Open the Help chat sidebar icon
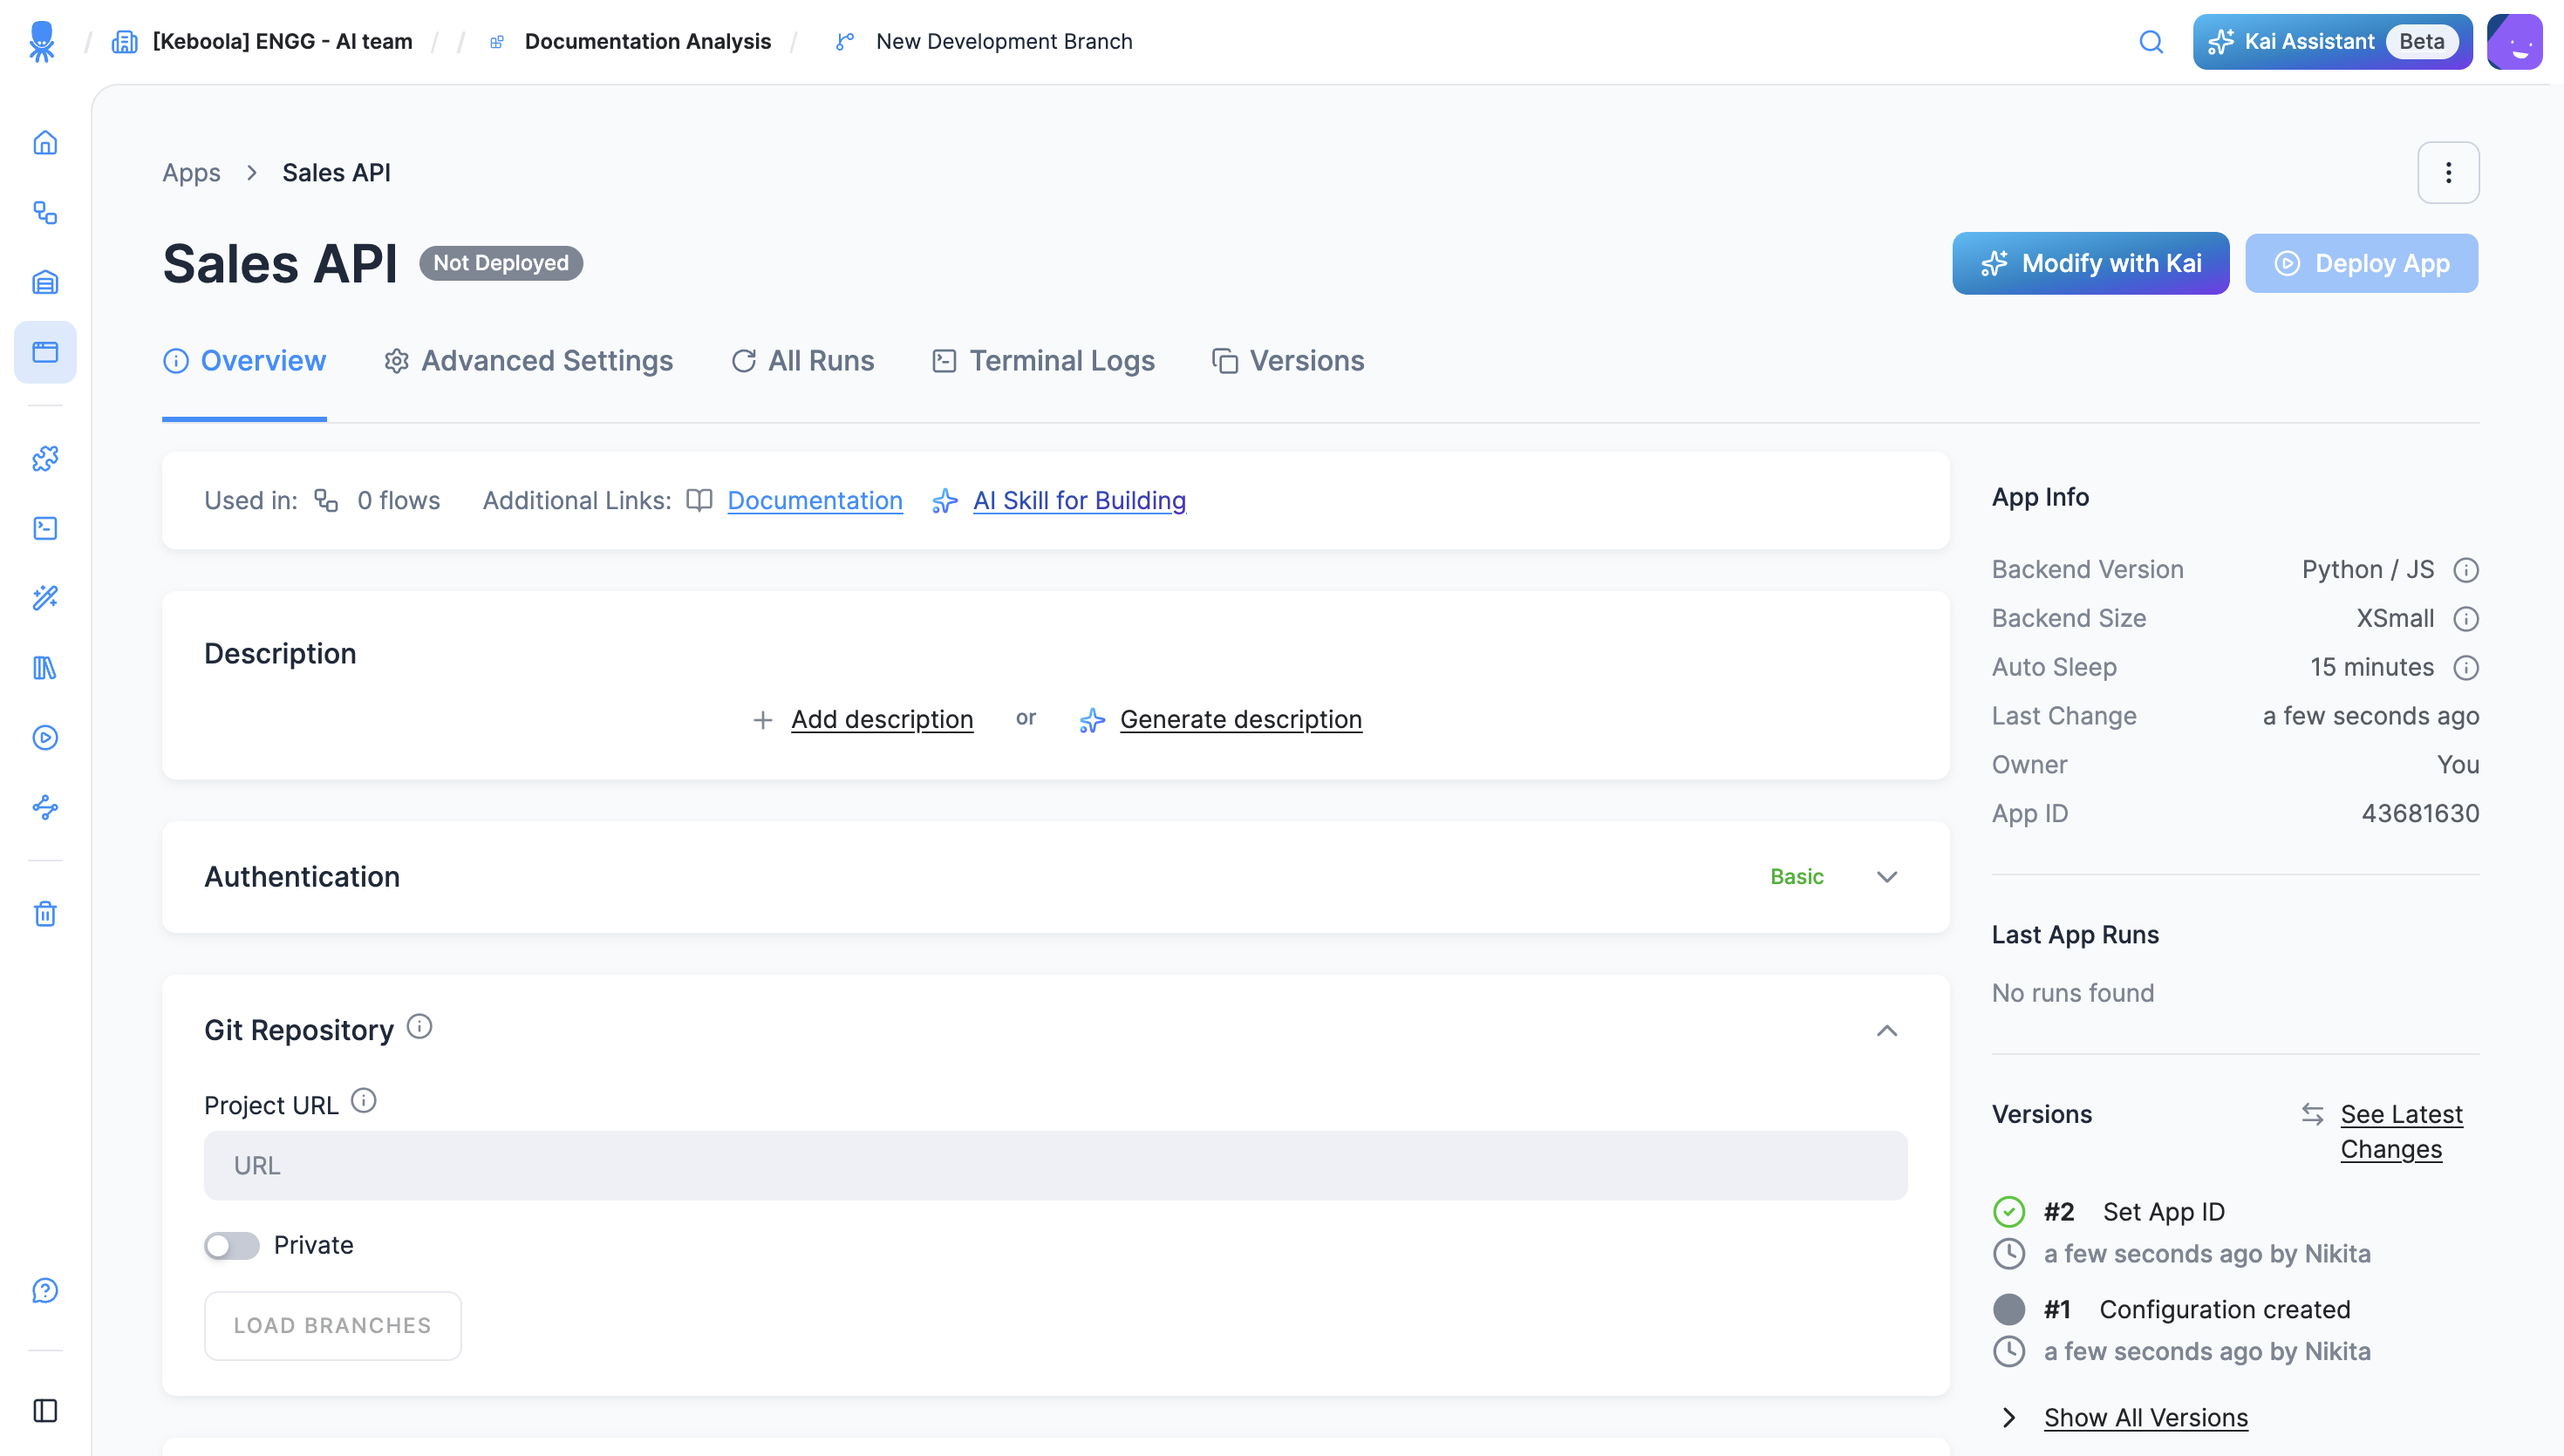This screenshot has height=1456, width=2564. 45,1290
